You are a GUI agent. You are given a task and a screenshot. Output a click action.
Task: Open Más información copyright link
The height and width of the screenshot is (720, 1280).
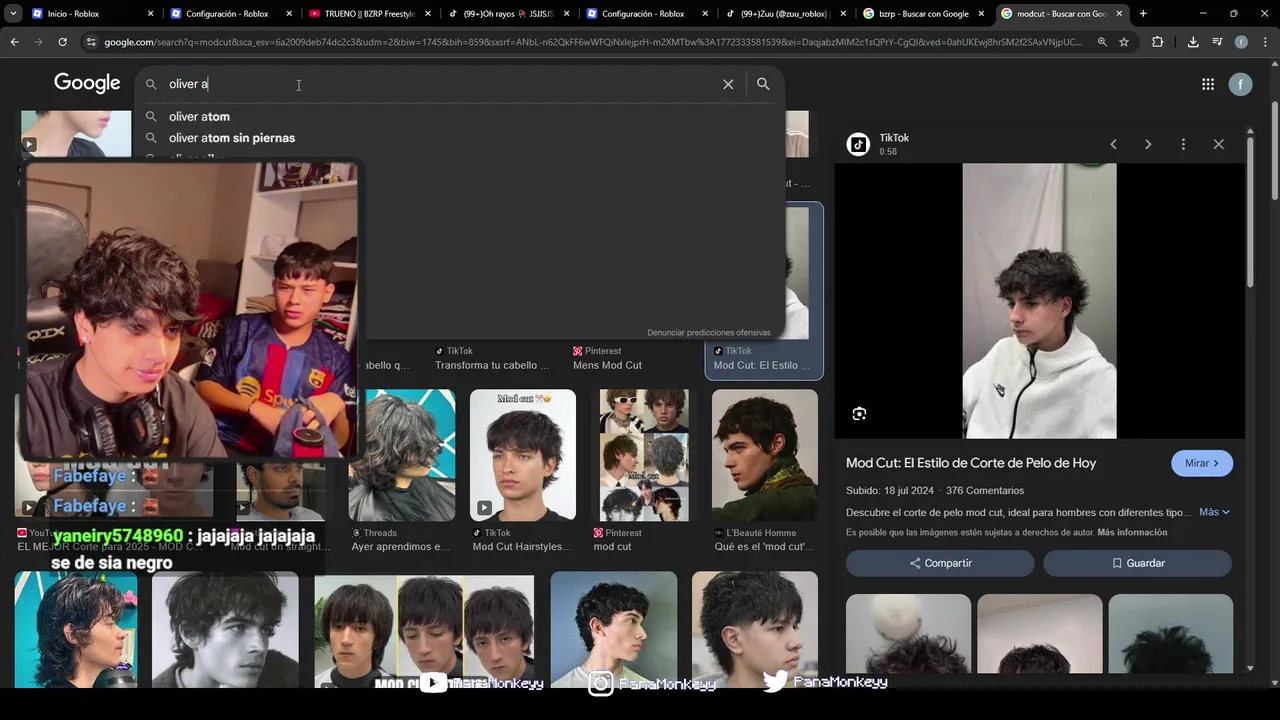tap(1132, 533)
